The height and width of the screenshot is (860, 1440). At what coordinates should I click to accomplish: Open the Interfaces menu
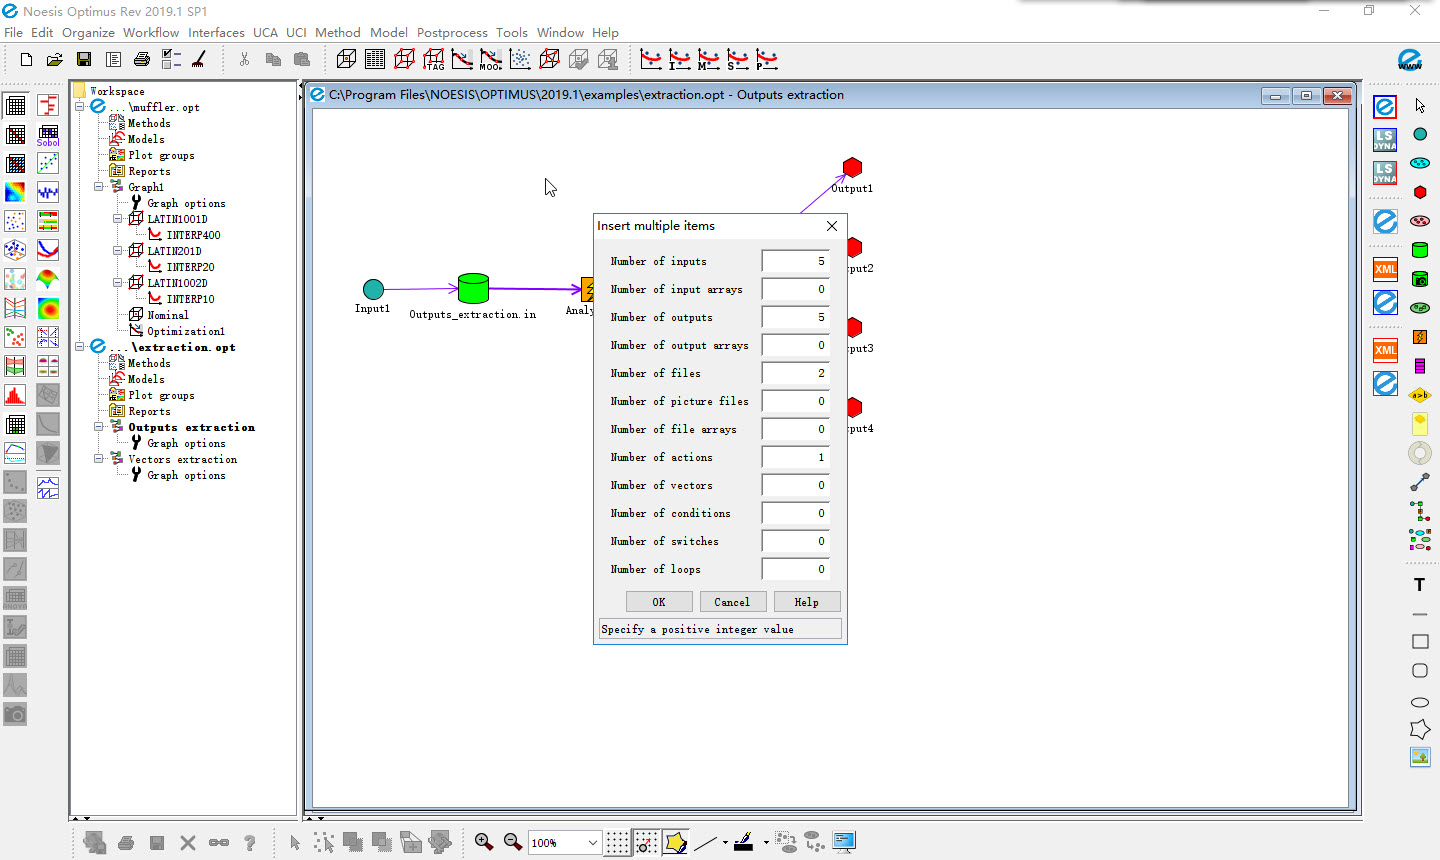click(216, 32)
